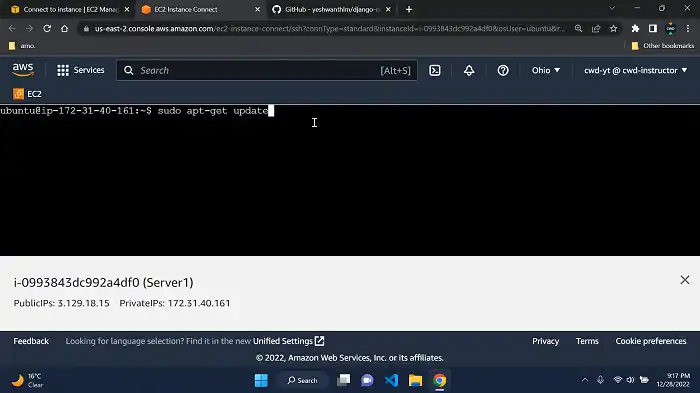The height and width of the screenshot is (393, 700).
Task: Open the Terms link
Action: [x=587, y=341]
